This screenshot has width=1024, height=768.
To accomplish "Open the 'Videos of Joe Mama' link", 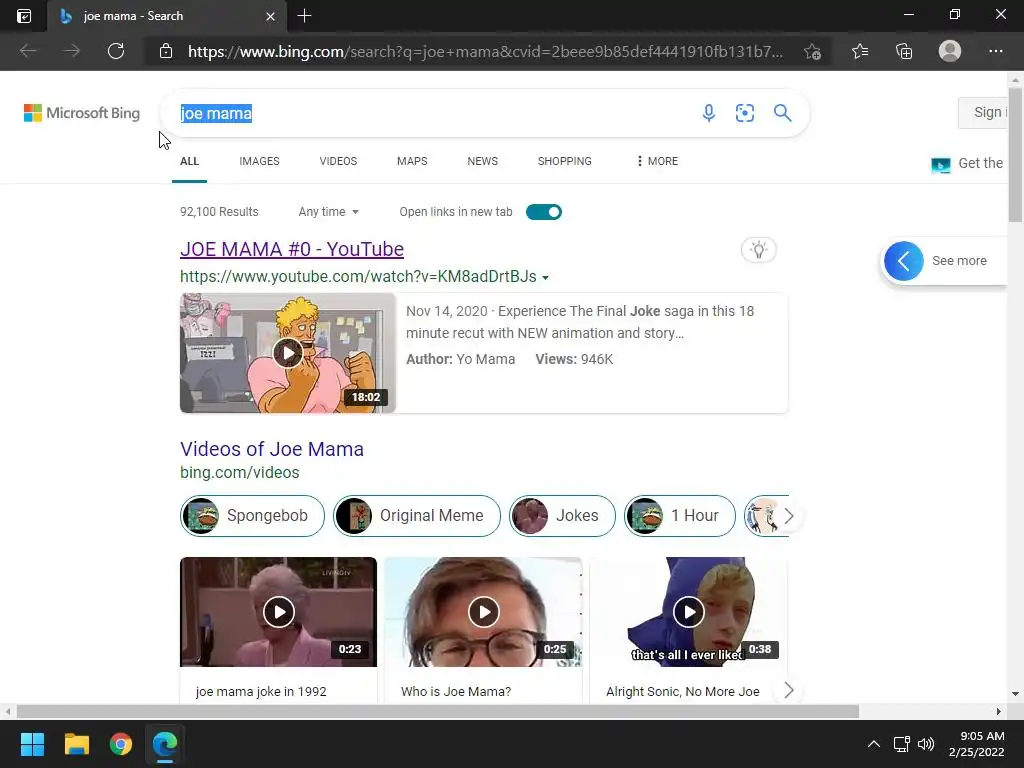I will [272, 449].
